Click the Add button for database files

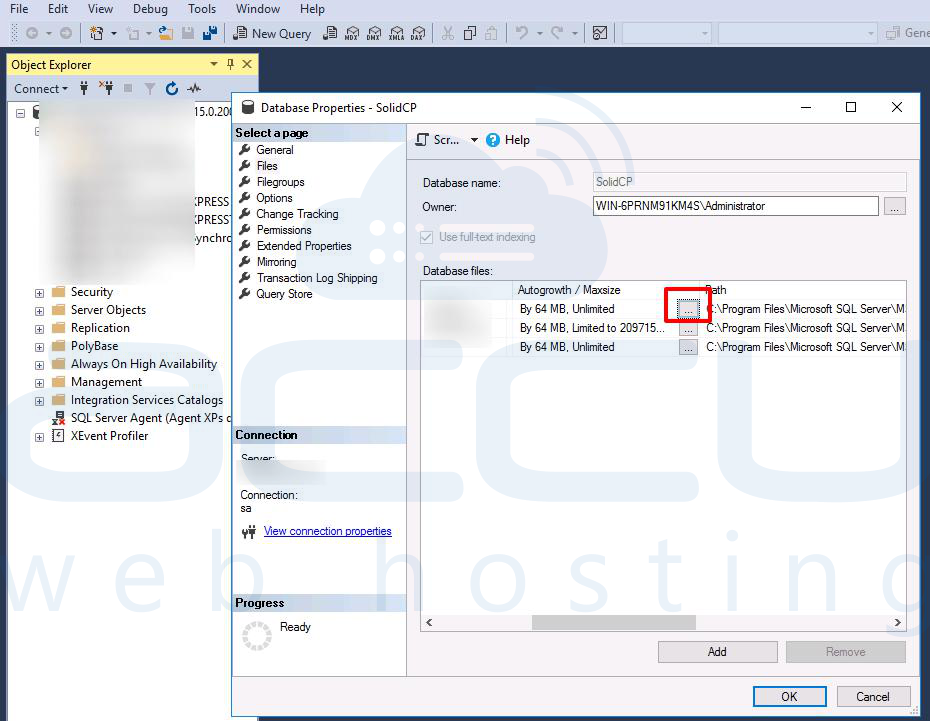(x=716, y=651)
